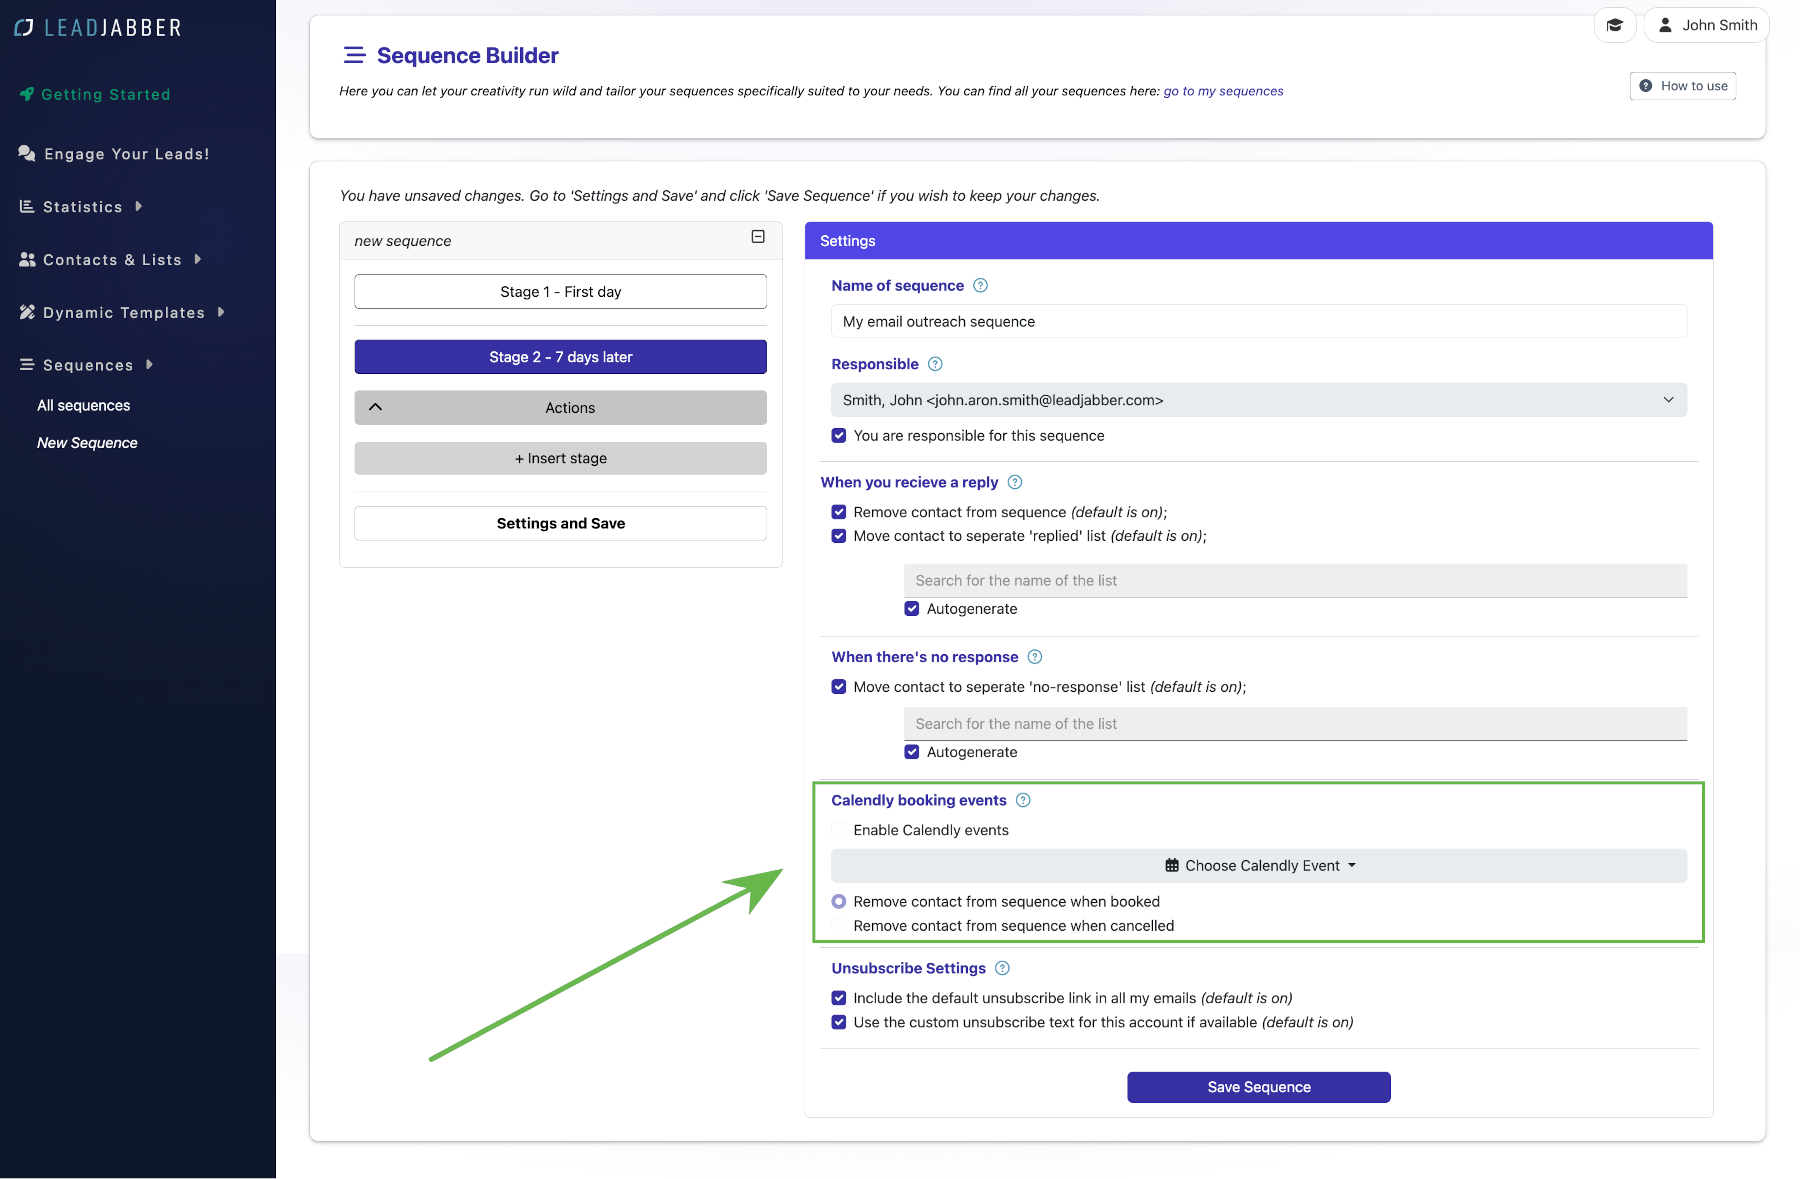Uncheck 'You are responsible for this sequence'

tap(839, 436)
